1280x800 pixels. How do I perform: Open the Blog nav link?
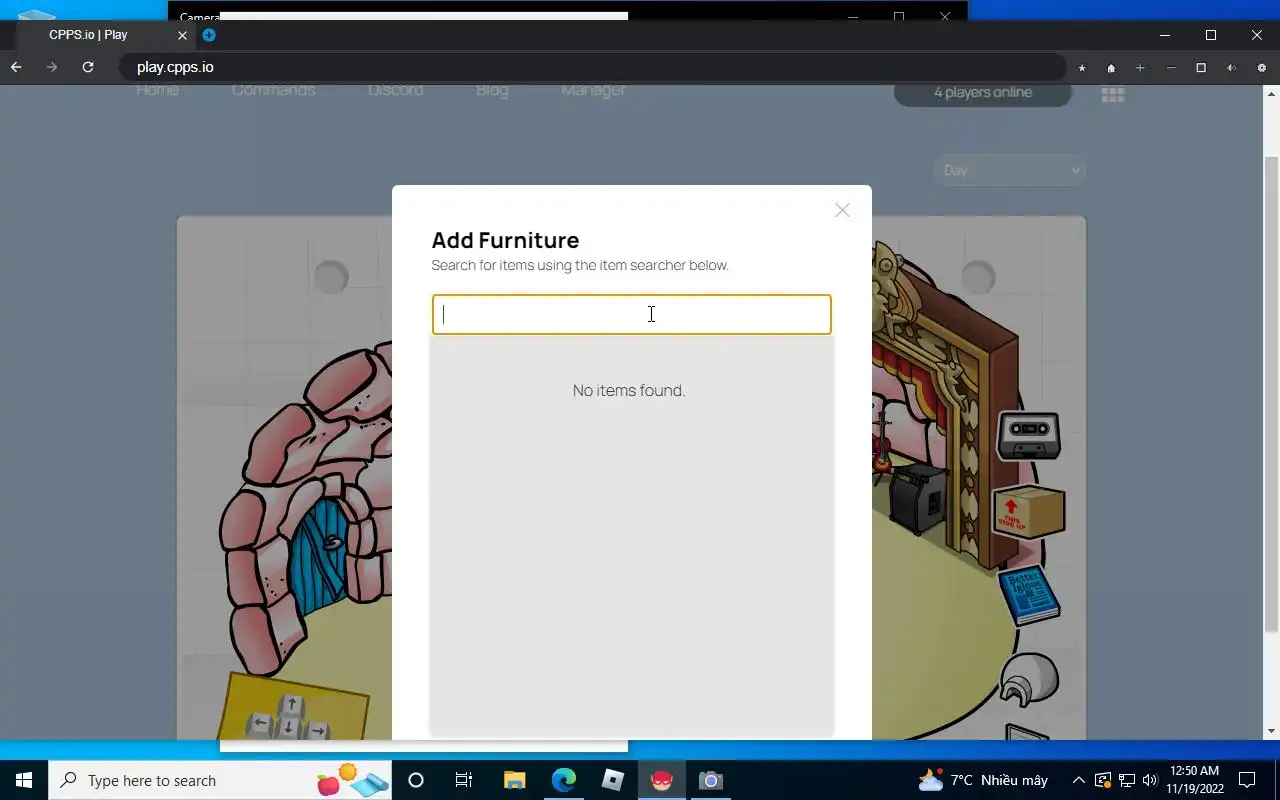click(492, 90)
